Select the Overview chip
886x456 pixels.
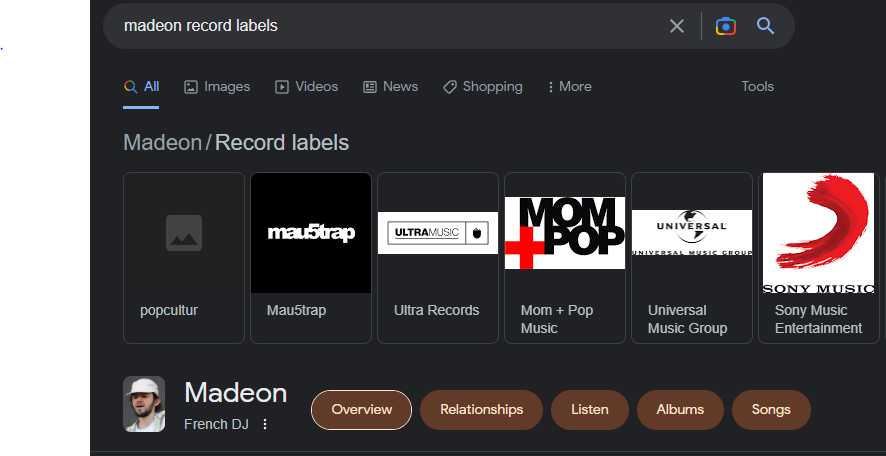[x=362, y=410]
